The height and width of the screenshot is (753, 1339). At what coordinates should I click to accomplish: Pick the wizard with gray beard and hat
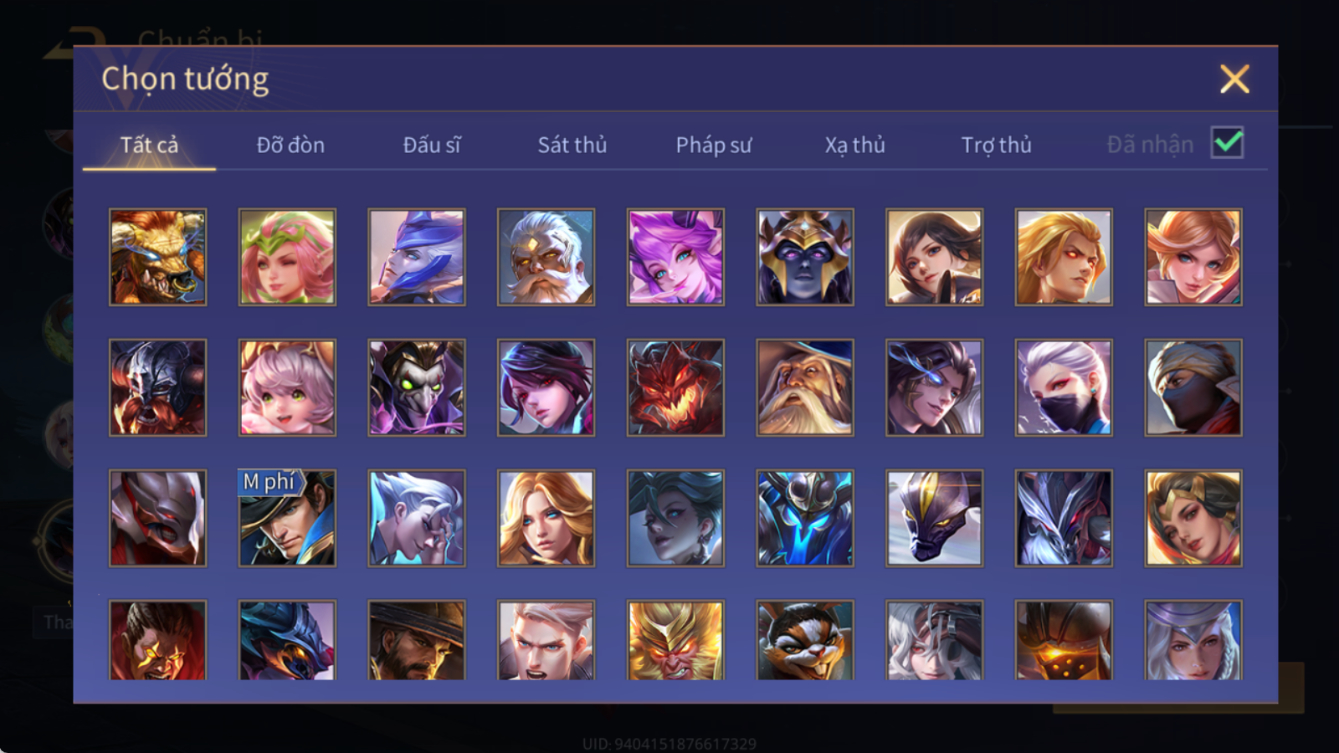805,387
